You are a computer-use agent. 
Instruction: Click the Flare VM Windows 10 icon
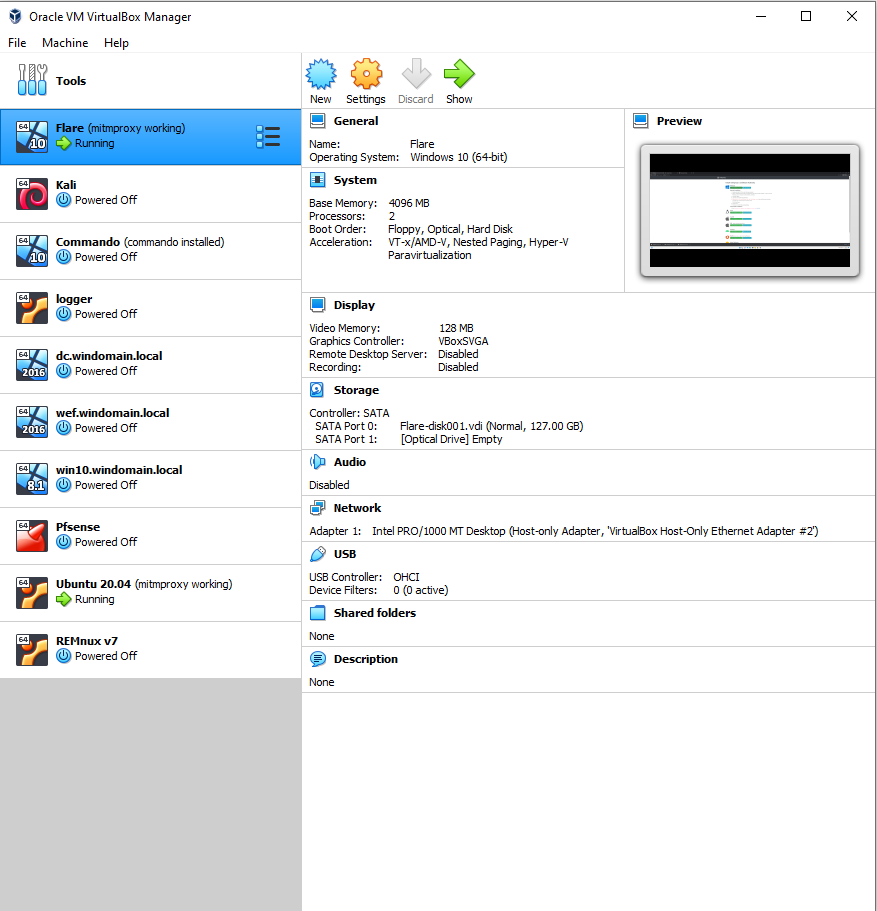32,137
